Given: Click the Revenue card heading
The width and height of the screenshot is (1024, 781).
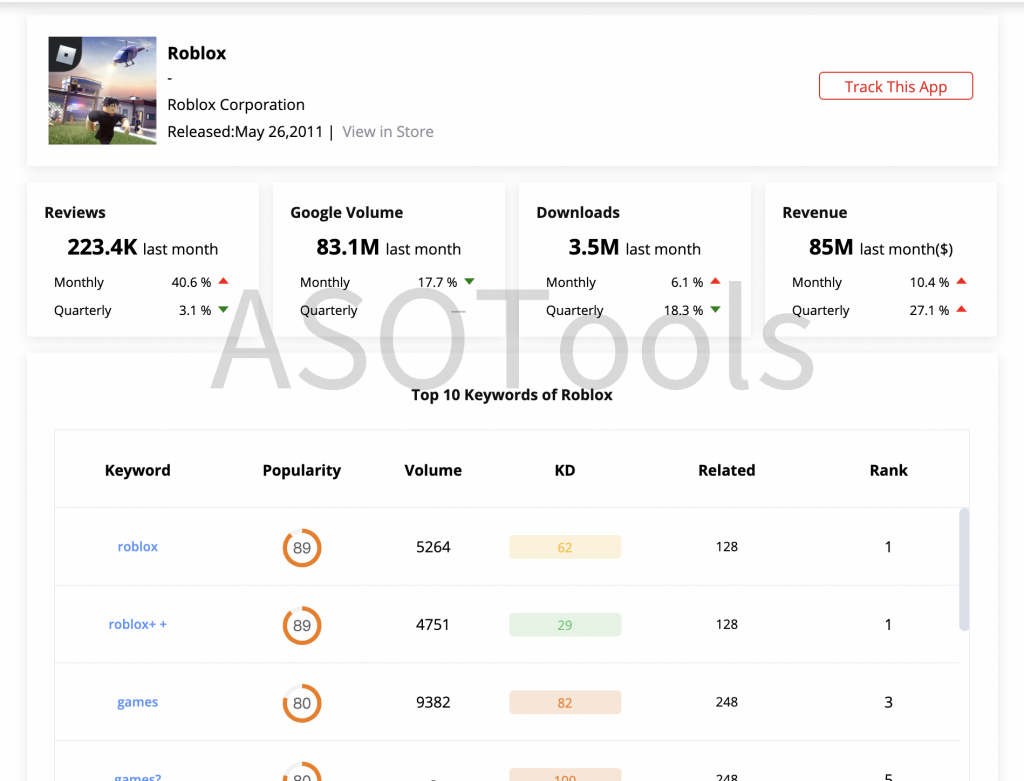Looking at the screenshot, I should tap(815, 212).
